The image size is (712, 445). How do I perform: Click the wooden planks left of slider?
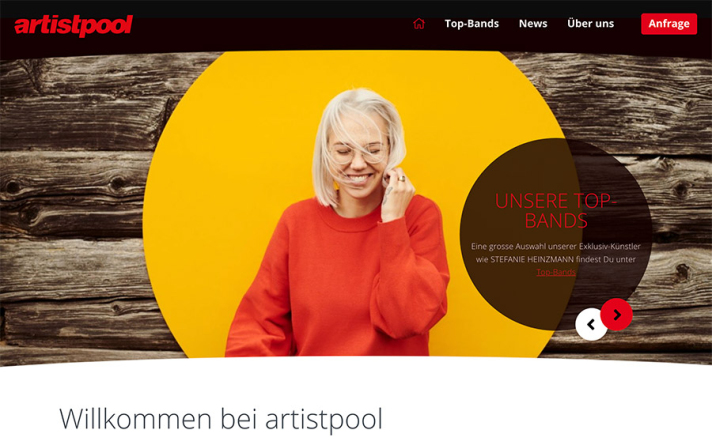click(73, 204)
